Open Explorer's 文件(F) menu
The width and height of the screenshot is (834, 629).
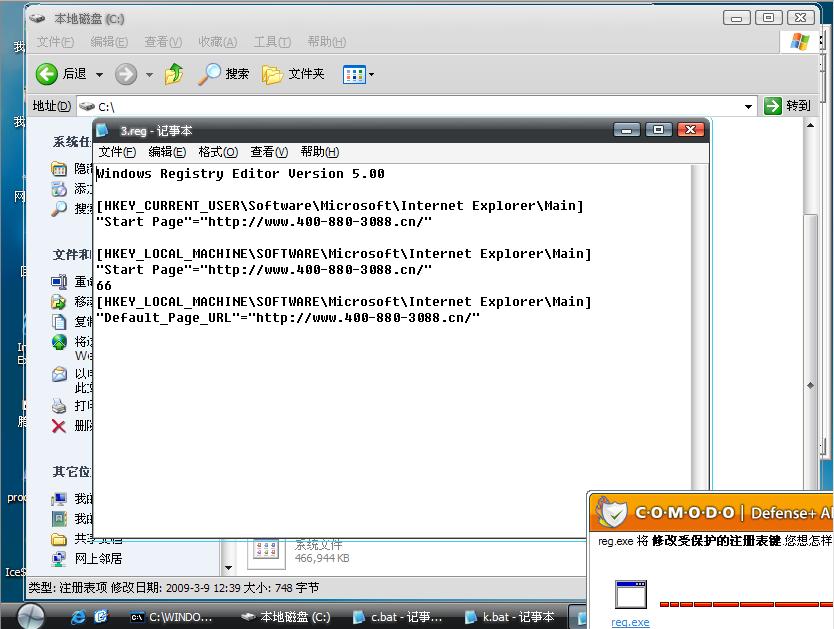click(x=55, y=41)
